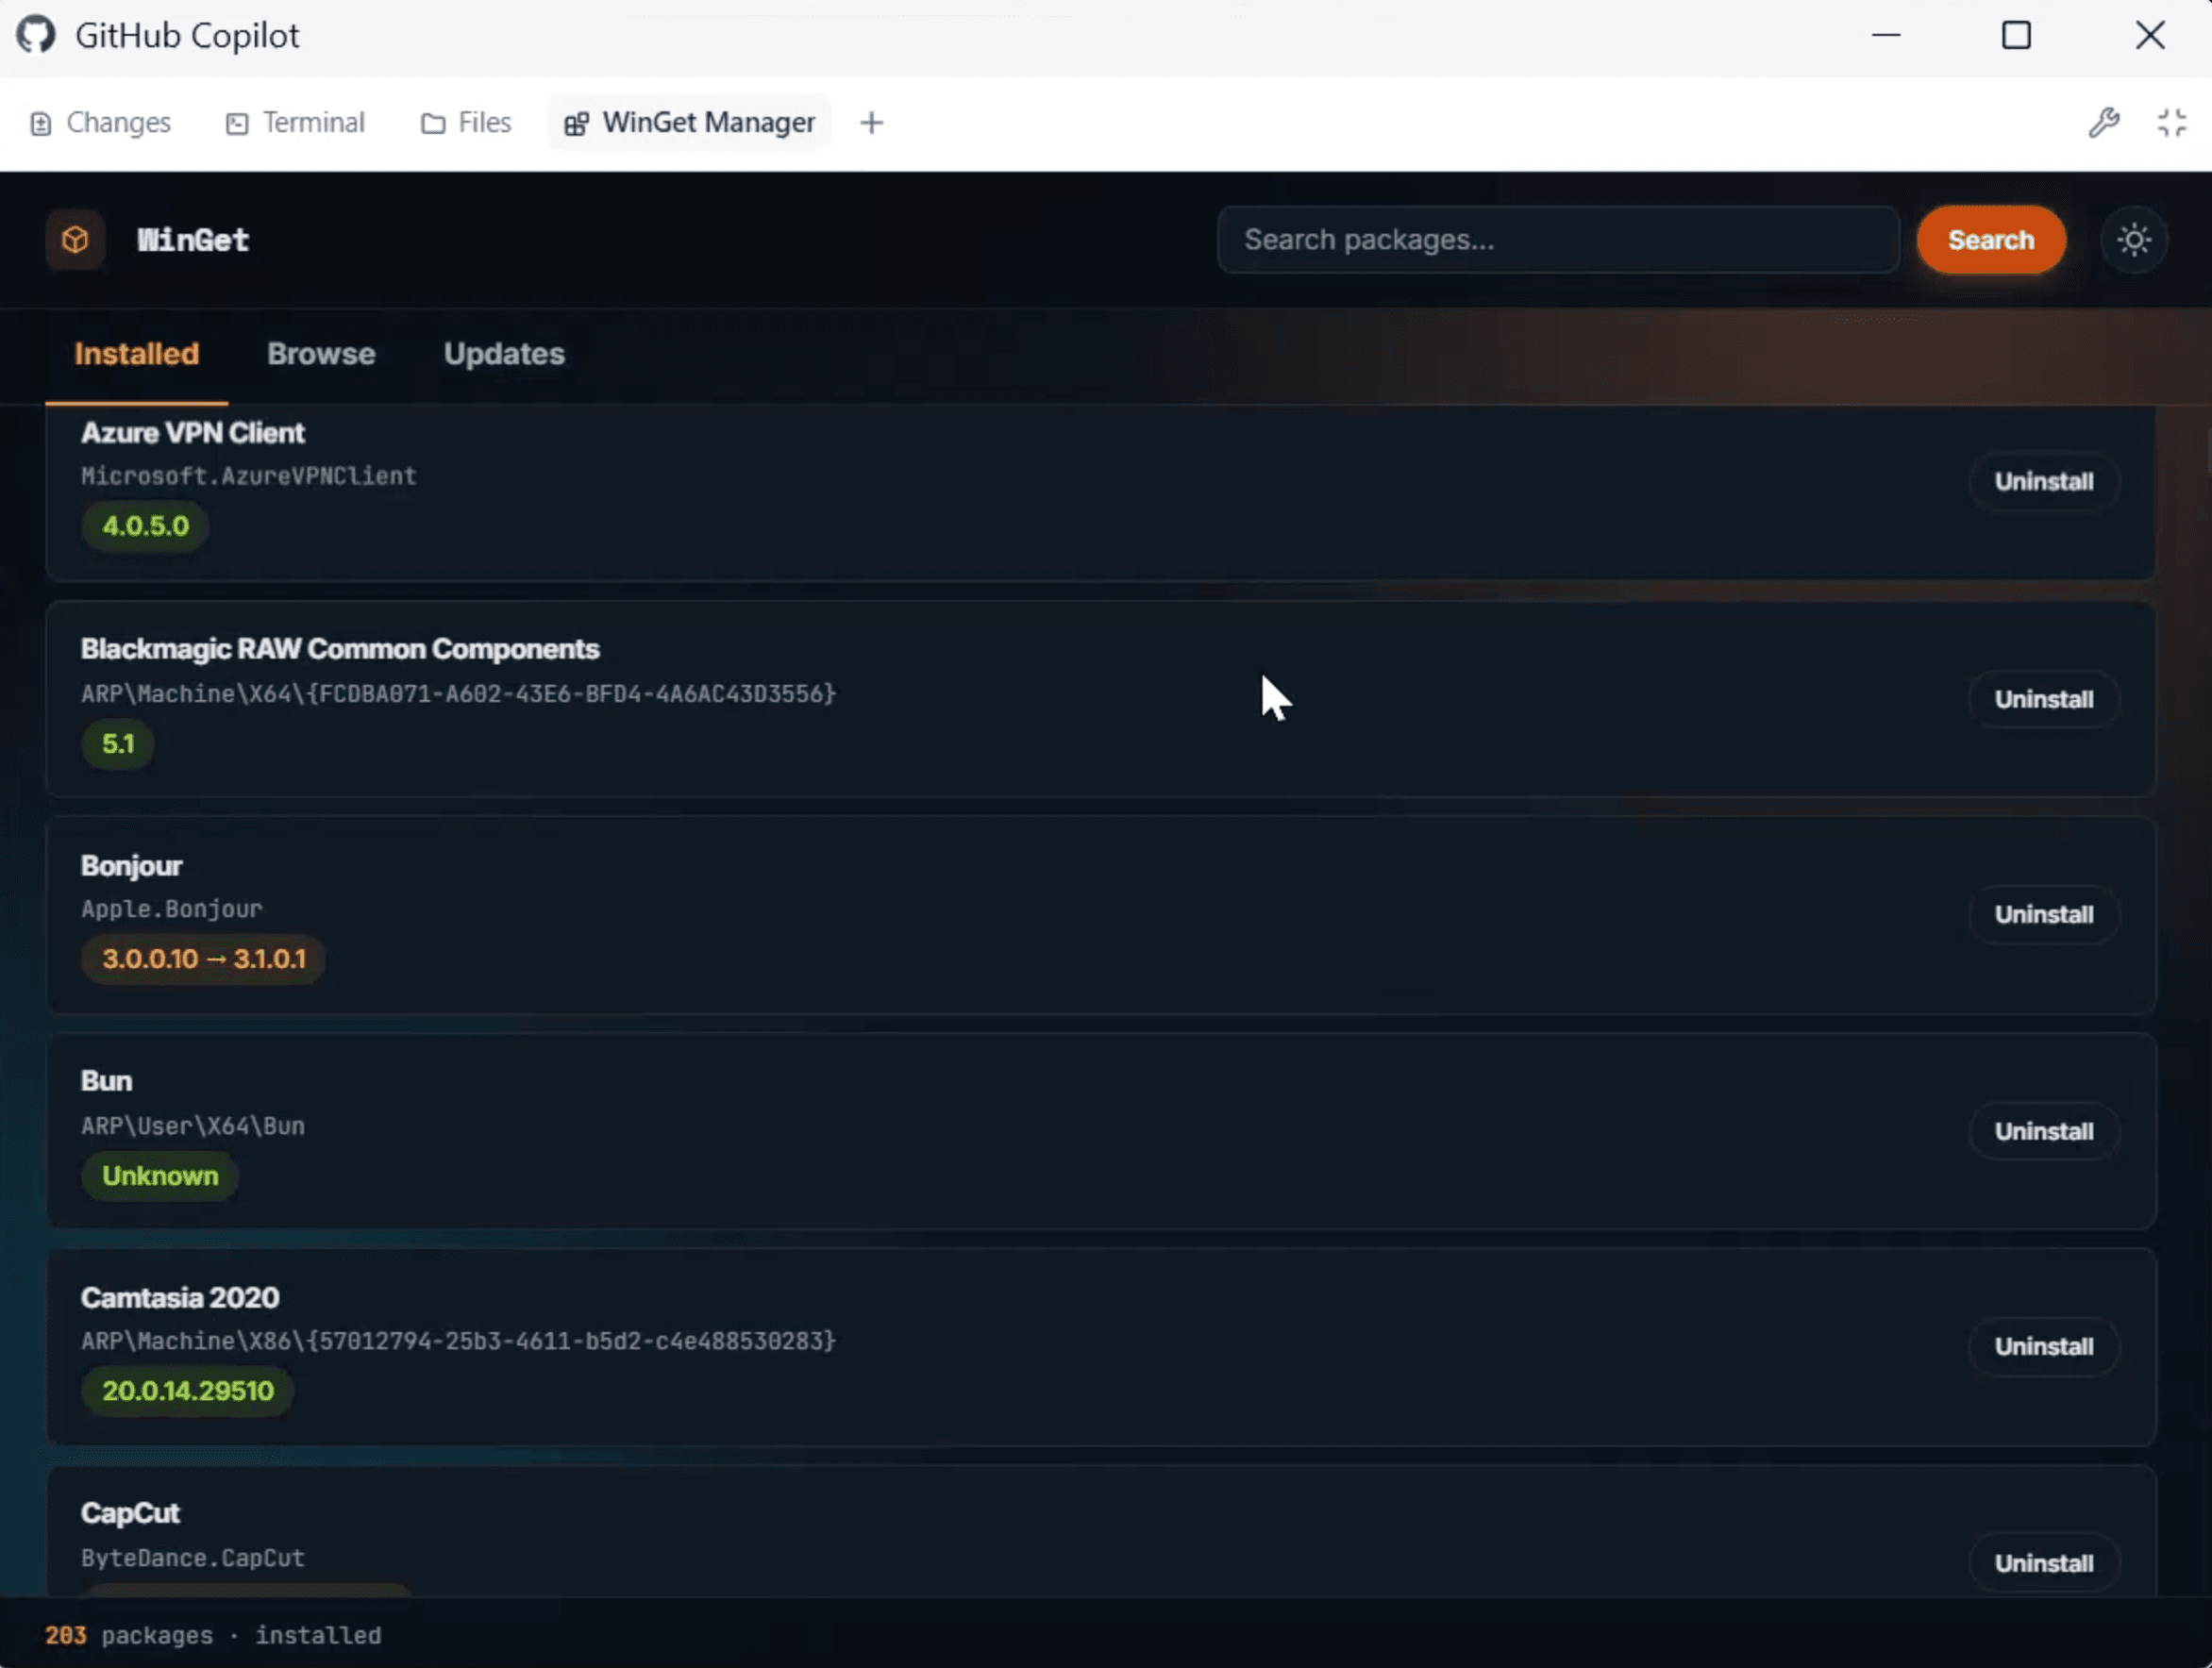Switch to the Terminal tab
Image resolution: width=2212 pixels, height=1668 pixels.
295,122
